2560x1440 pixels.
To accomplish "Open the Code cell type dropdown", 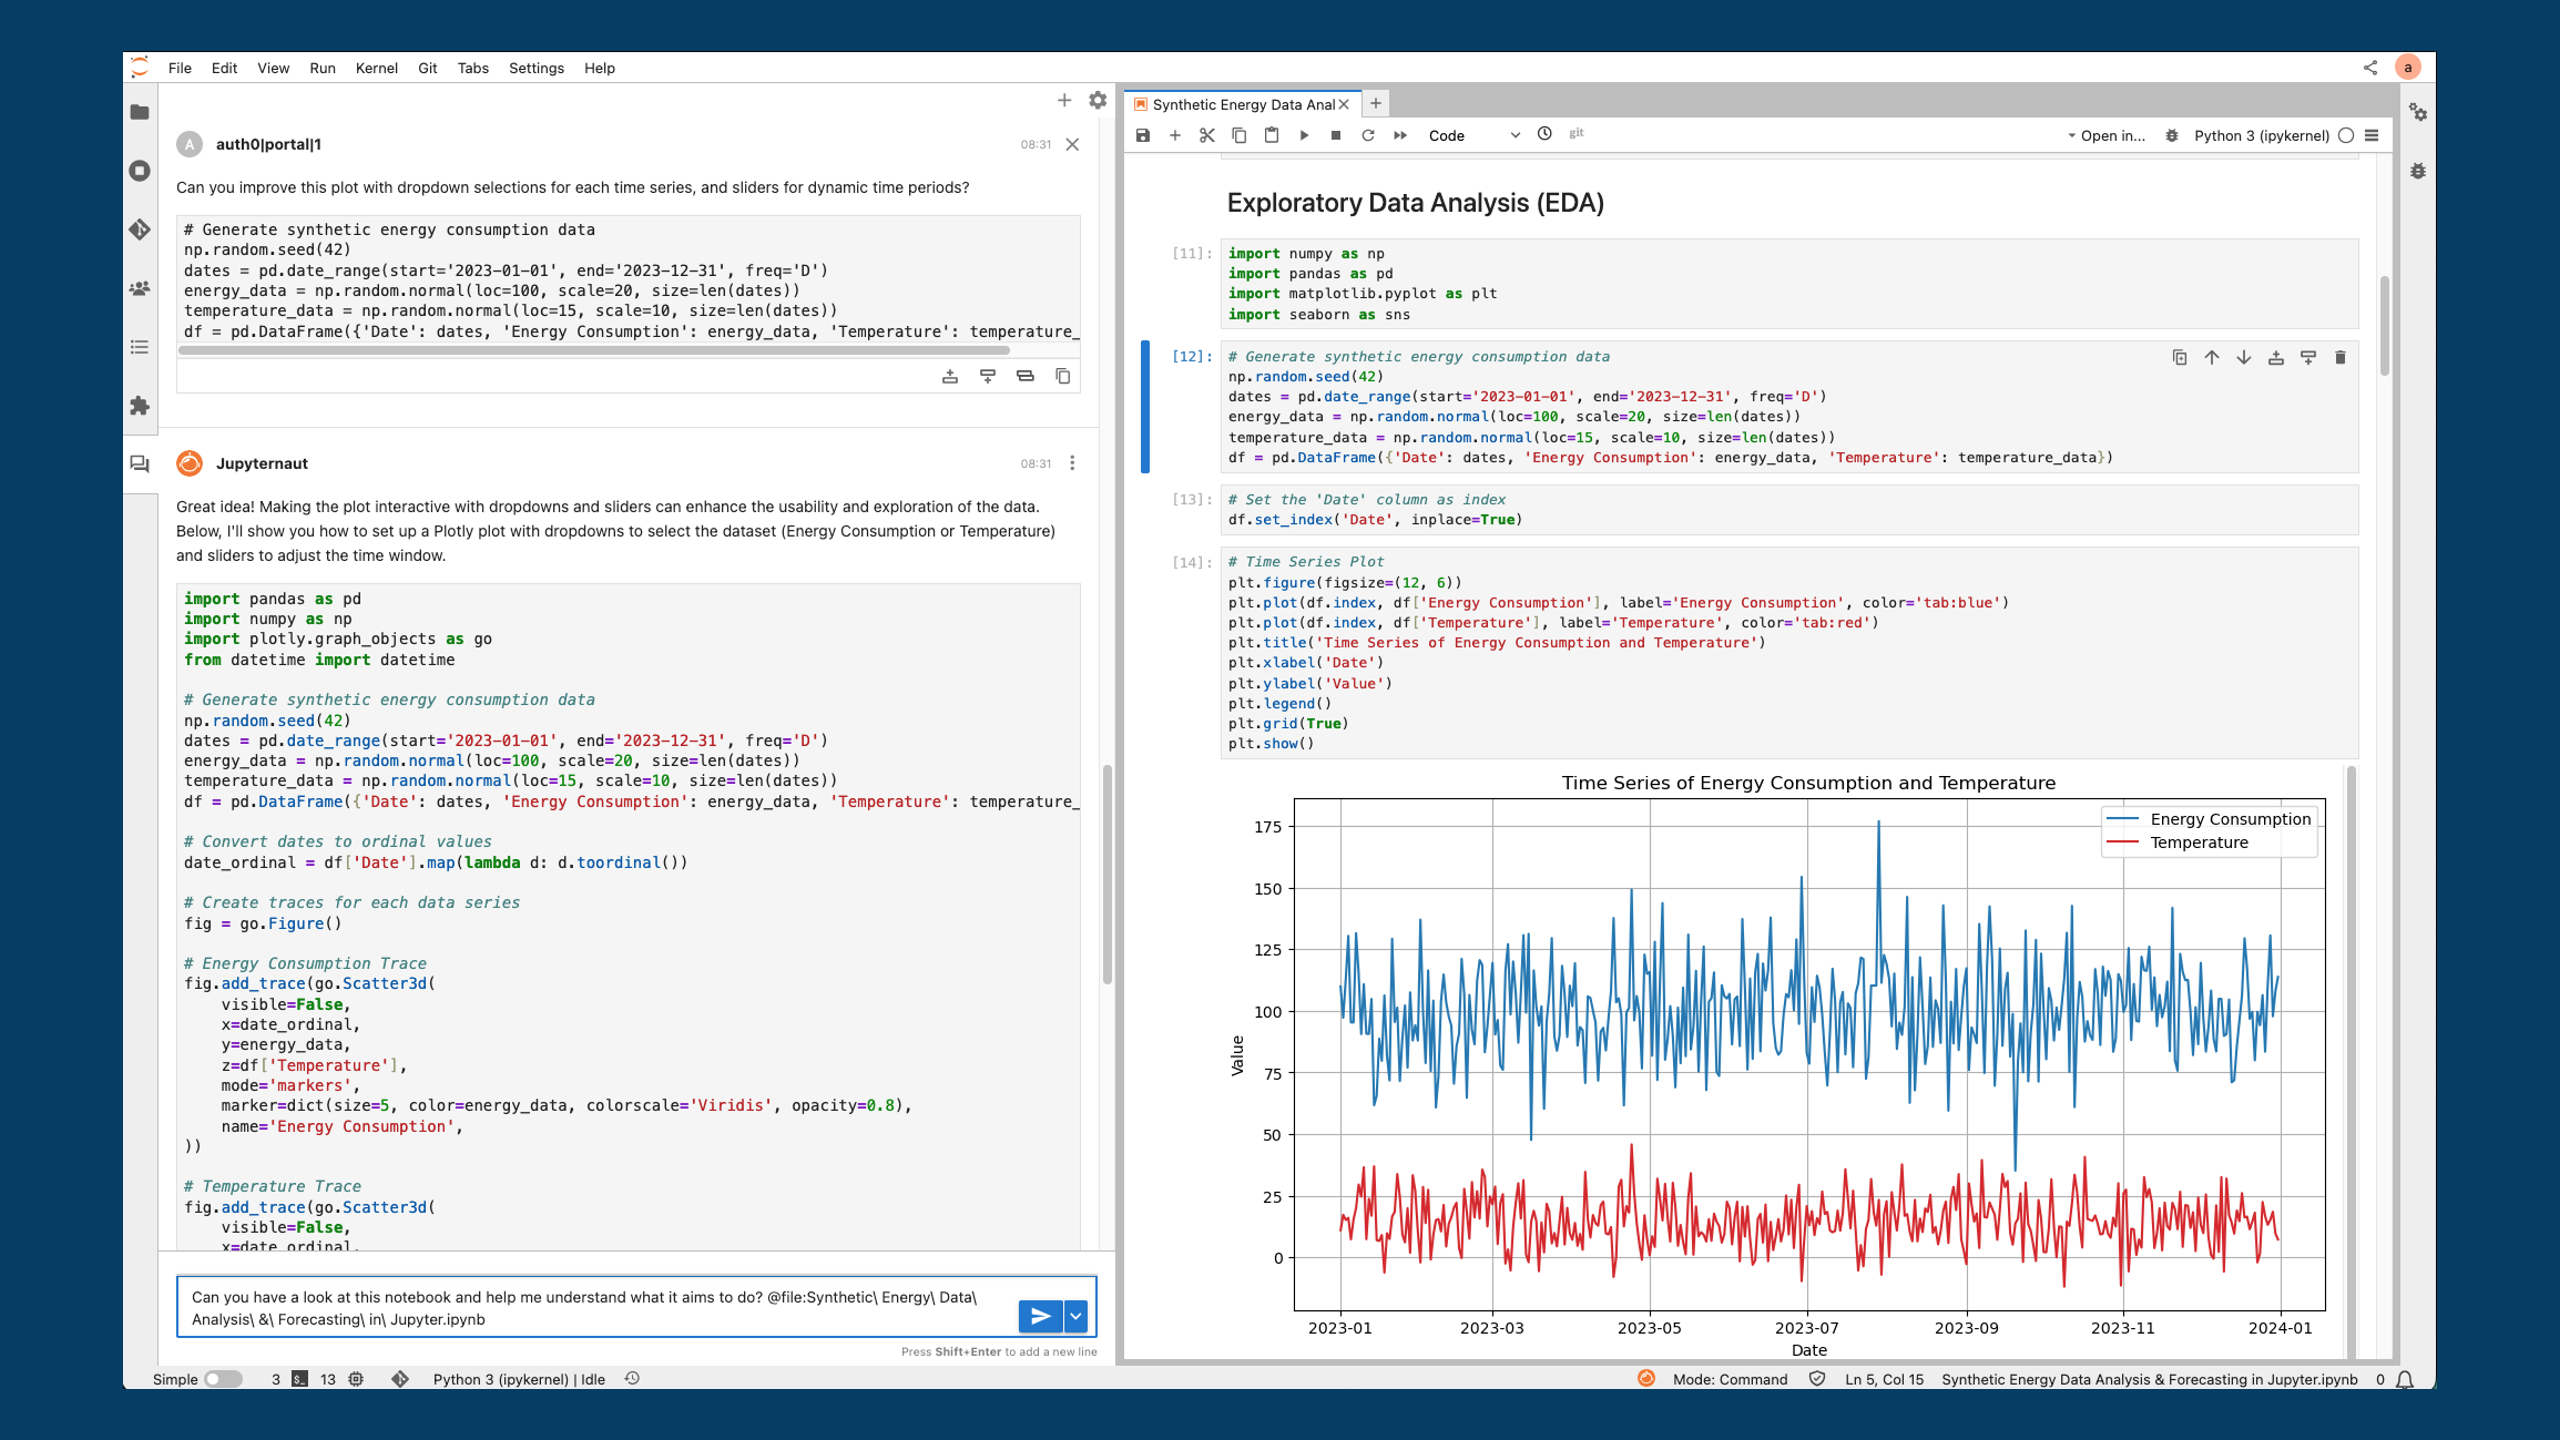I will click(x=1472, y=135).
